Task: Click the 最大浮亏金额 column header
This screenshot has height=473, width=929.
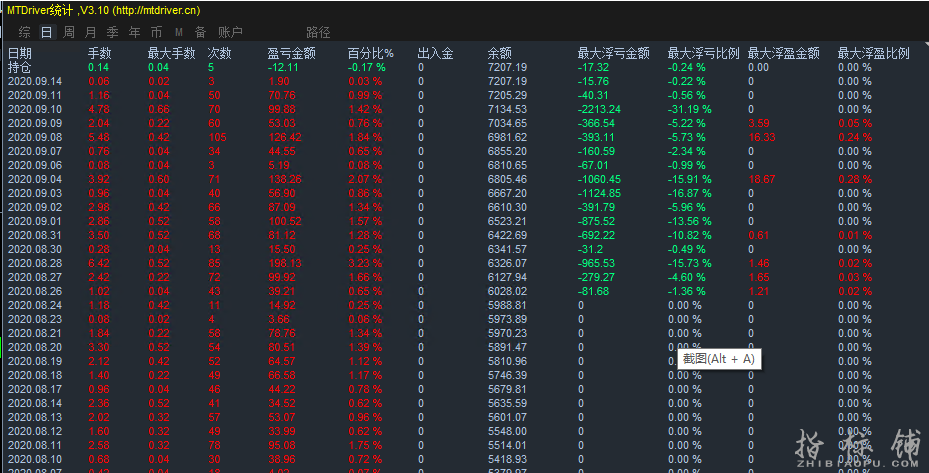Action: pos(613,53)
